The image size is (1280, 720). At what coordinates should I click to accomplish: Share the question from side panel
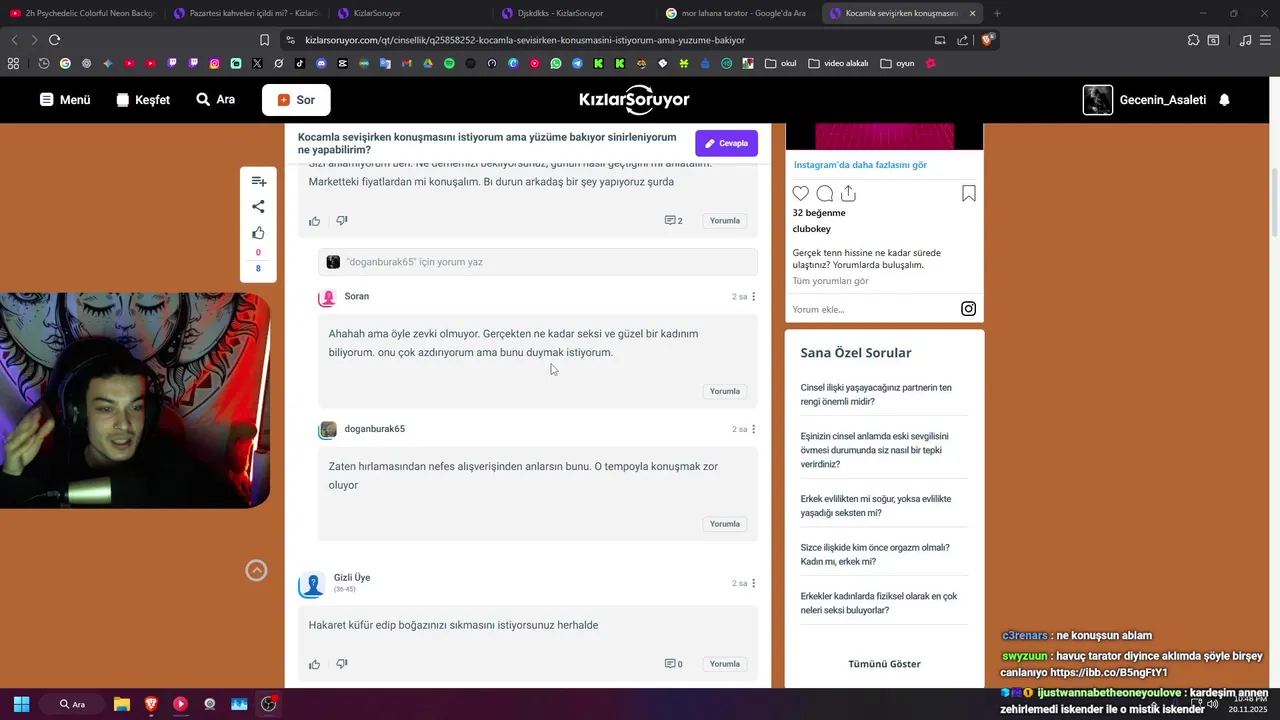click(x=258, y=207)
